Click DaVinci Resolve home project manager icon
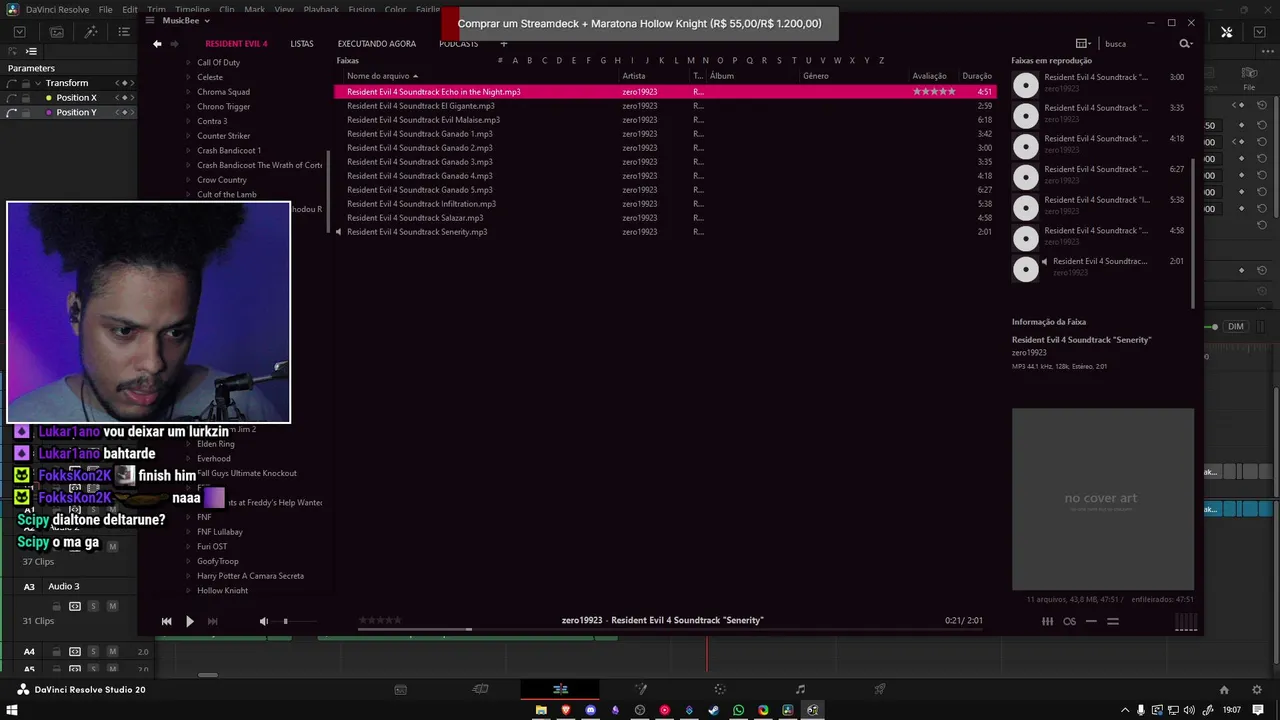 1224,689
